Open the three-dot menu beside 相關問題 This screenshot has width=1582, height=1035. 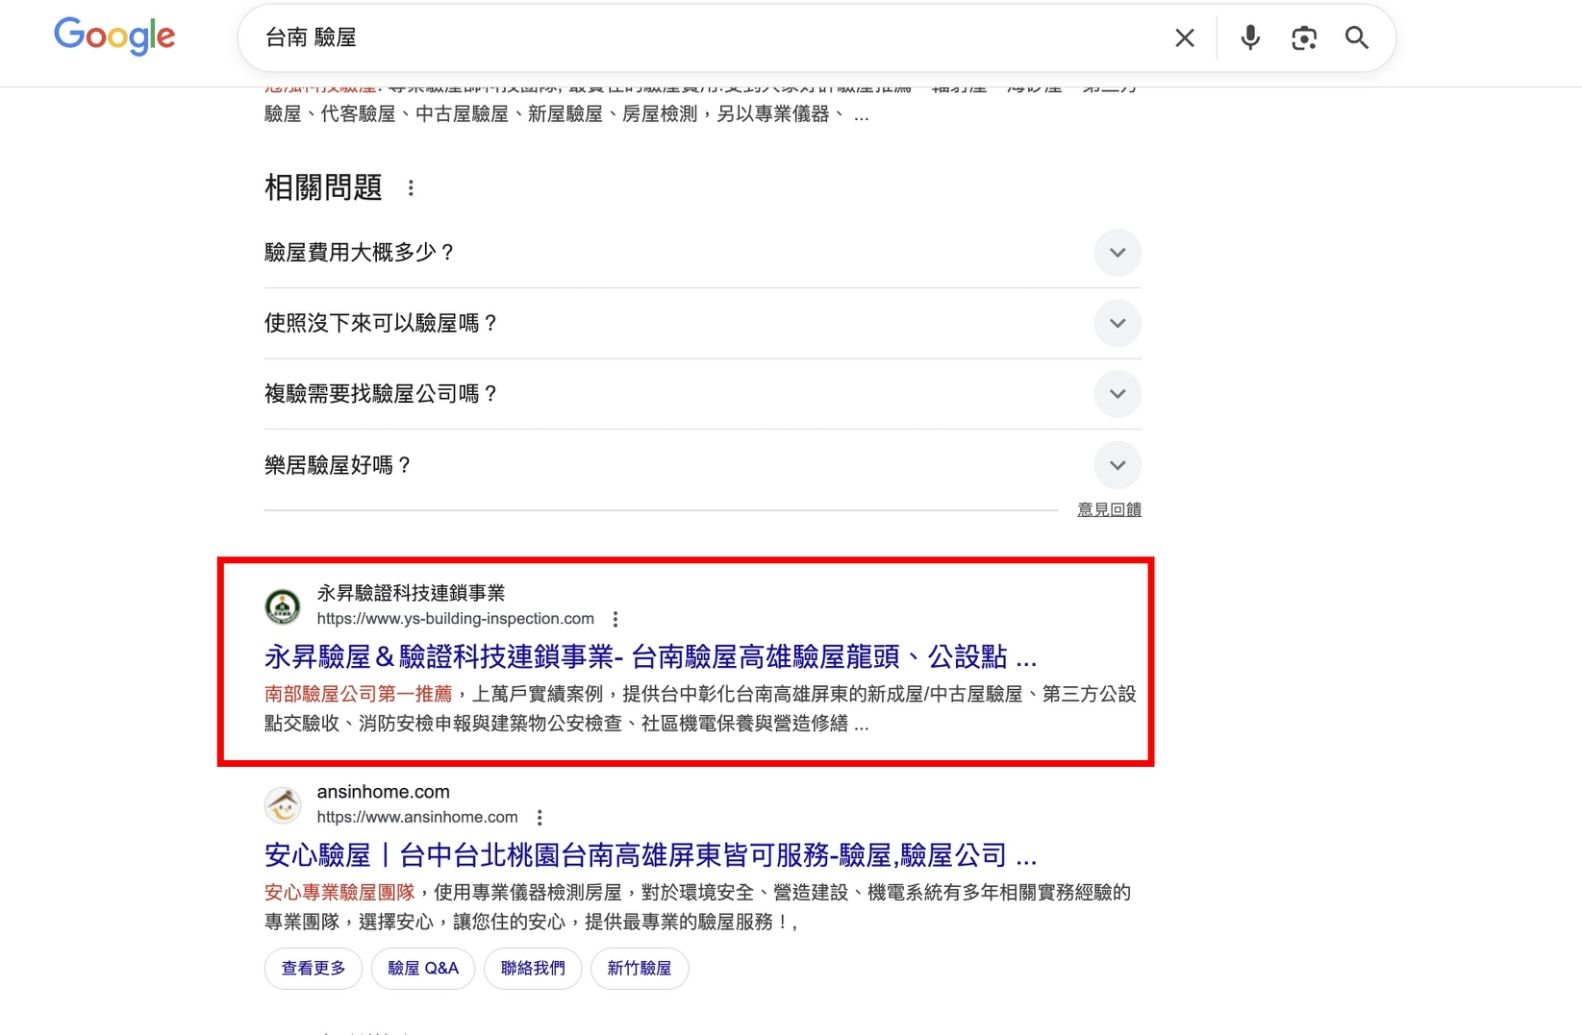coord(411,188)
